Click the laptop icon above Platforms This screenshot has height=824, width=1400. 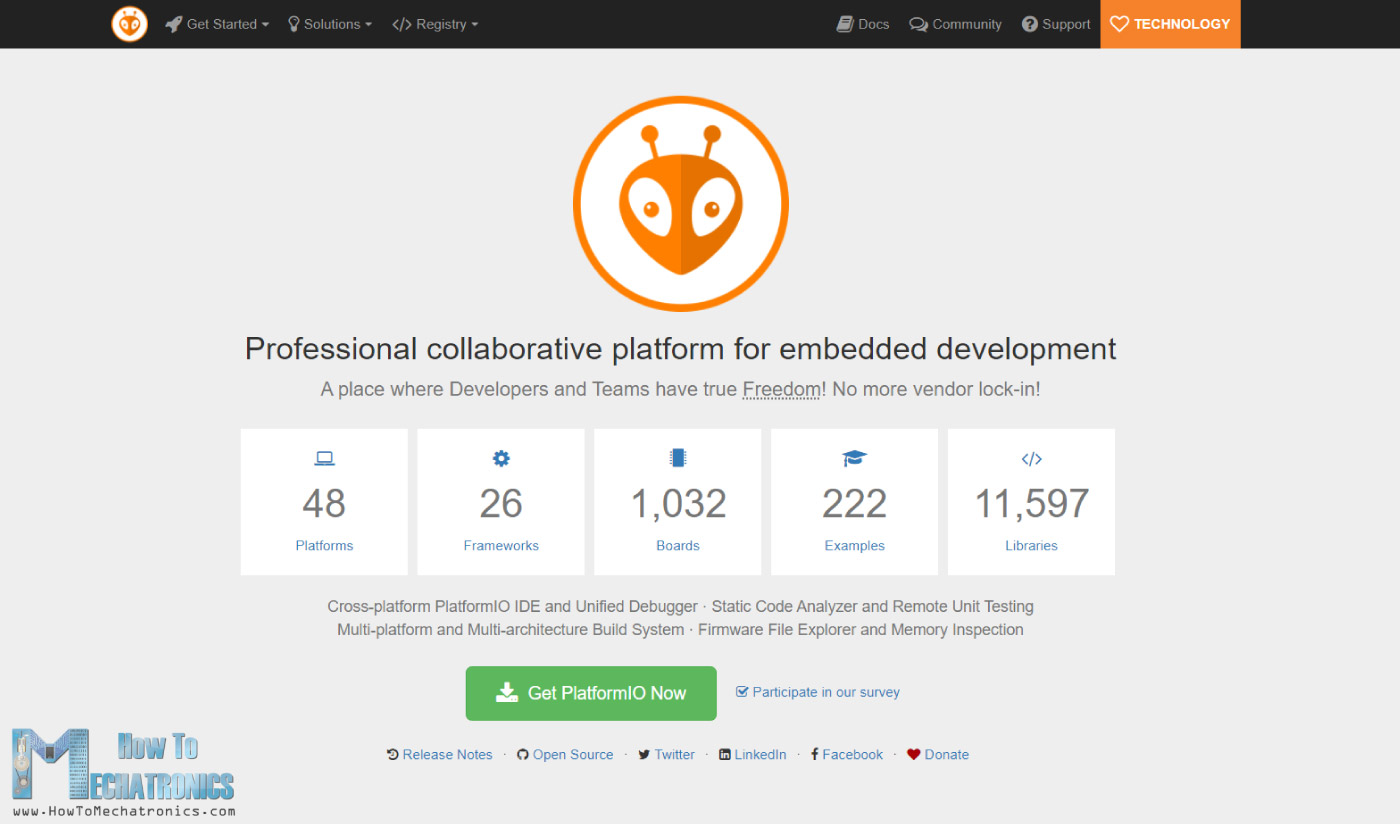pyautogui.click(x=324, y=459)
